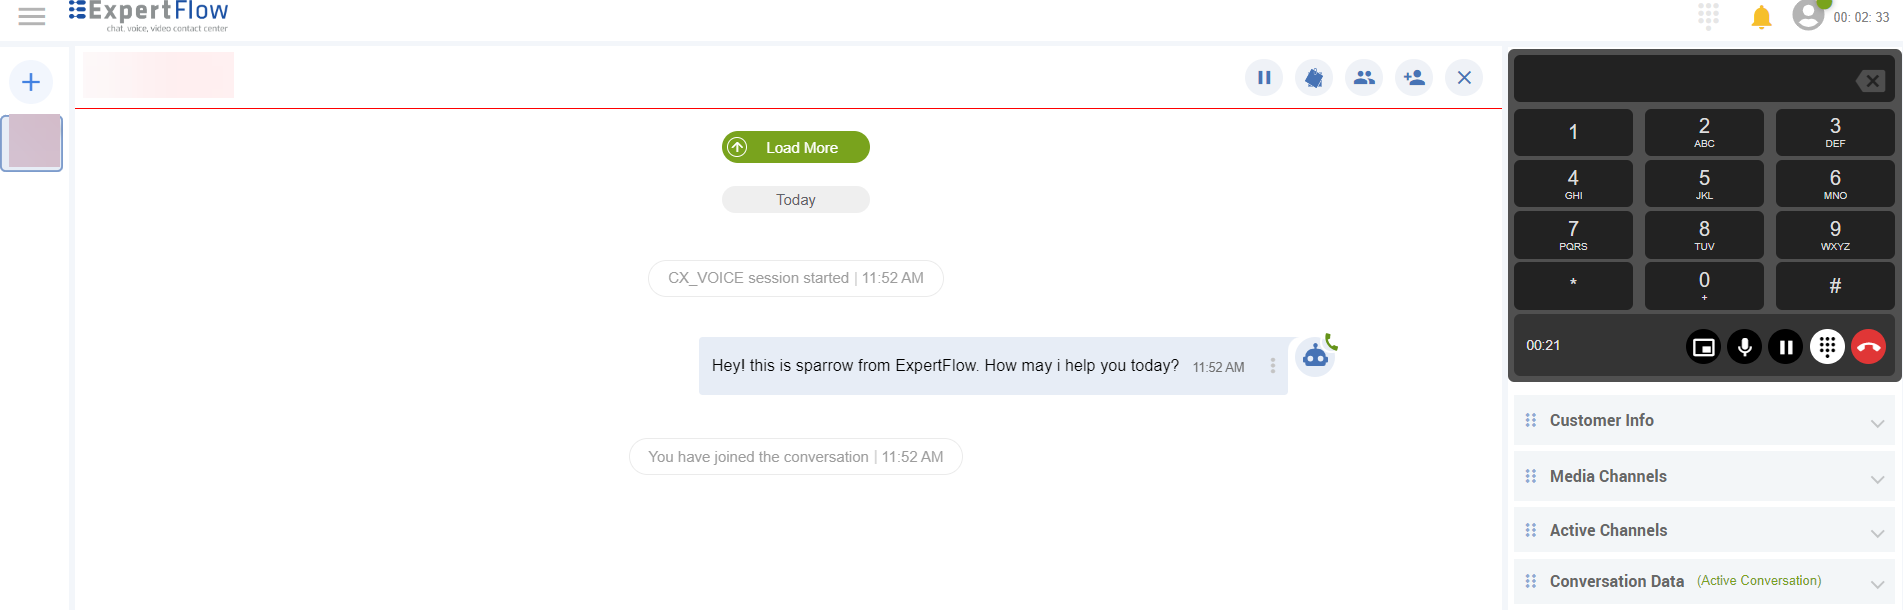Click the add participant icon
This screenshot has height=610, width=1903.
(x=1414, y=77)
